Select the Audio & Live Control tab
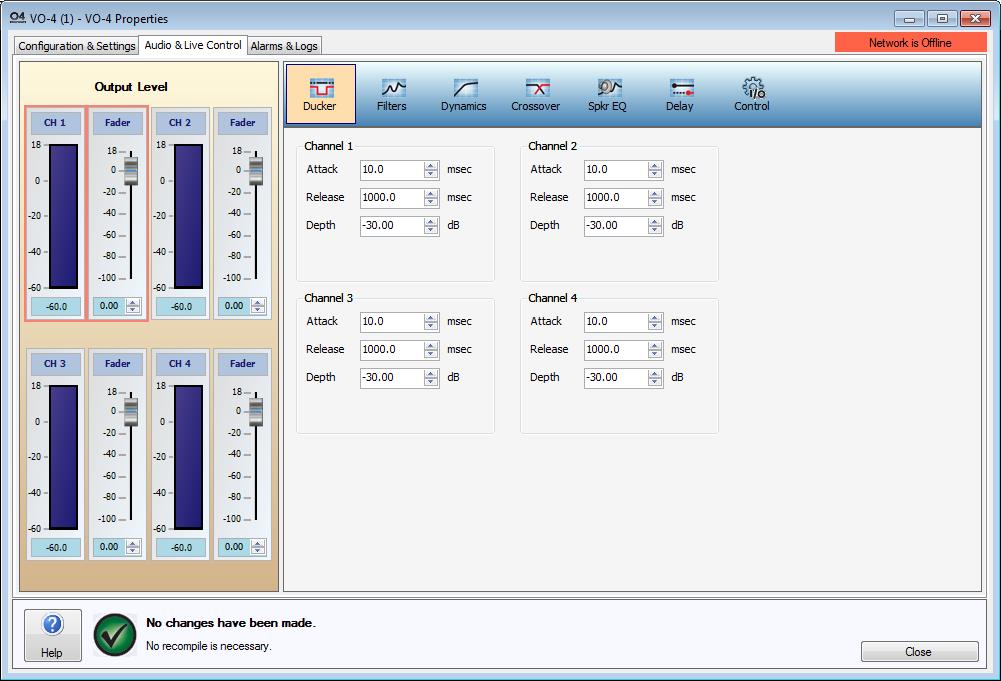Screen dimensions: 1001x681 193,45
